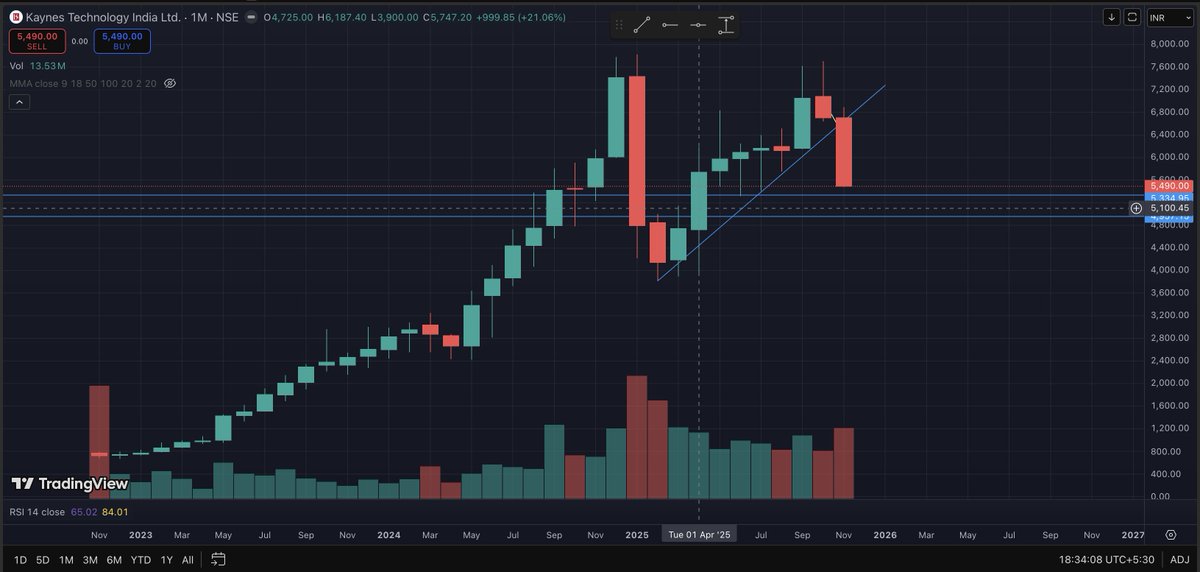The image size is (1200, 572).
Task: Switch to the 6M time range
Action: pyautogui.click(x=114, y=559)
